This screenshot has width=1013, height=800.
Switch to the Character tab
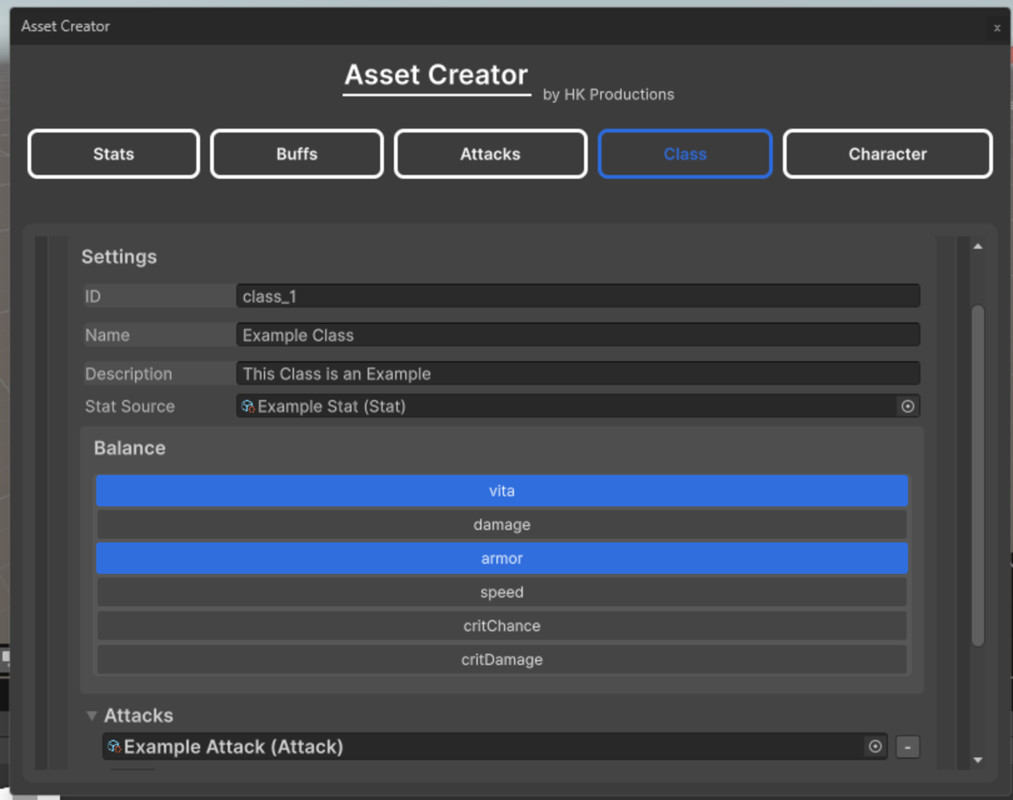point(887,153)
